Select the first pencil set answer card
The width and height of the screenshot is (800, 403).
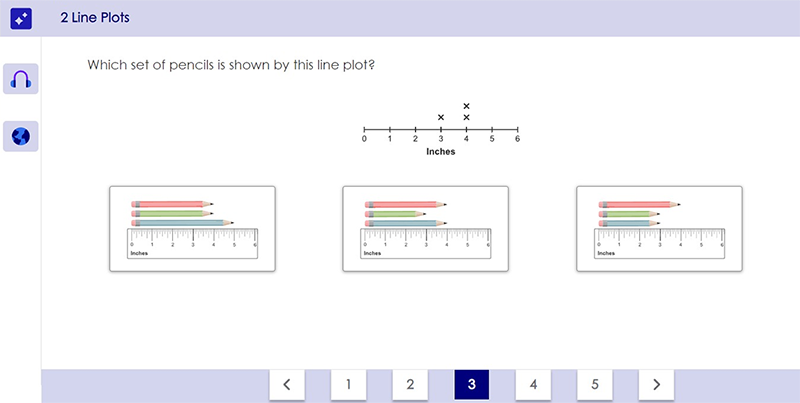tap(192, 228)
